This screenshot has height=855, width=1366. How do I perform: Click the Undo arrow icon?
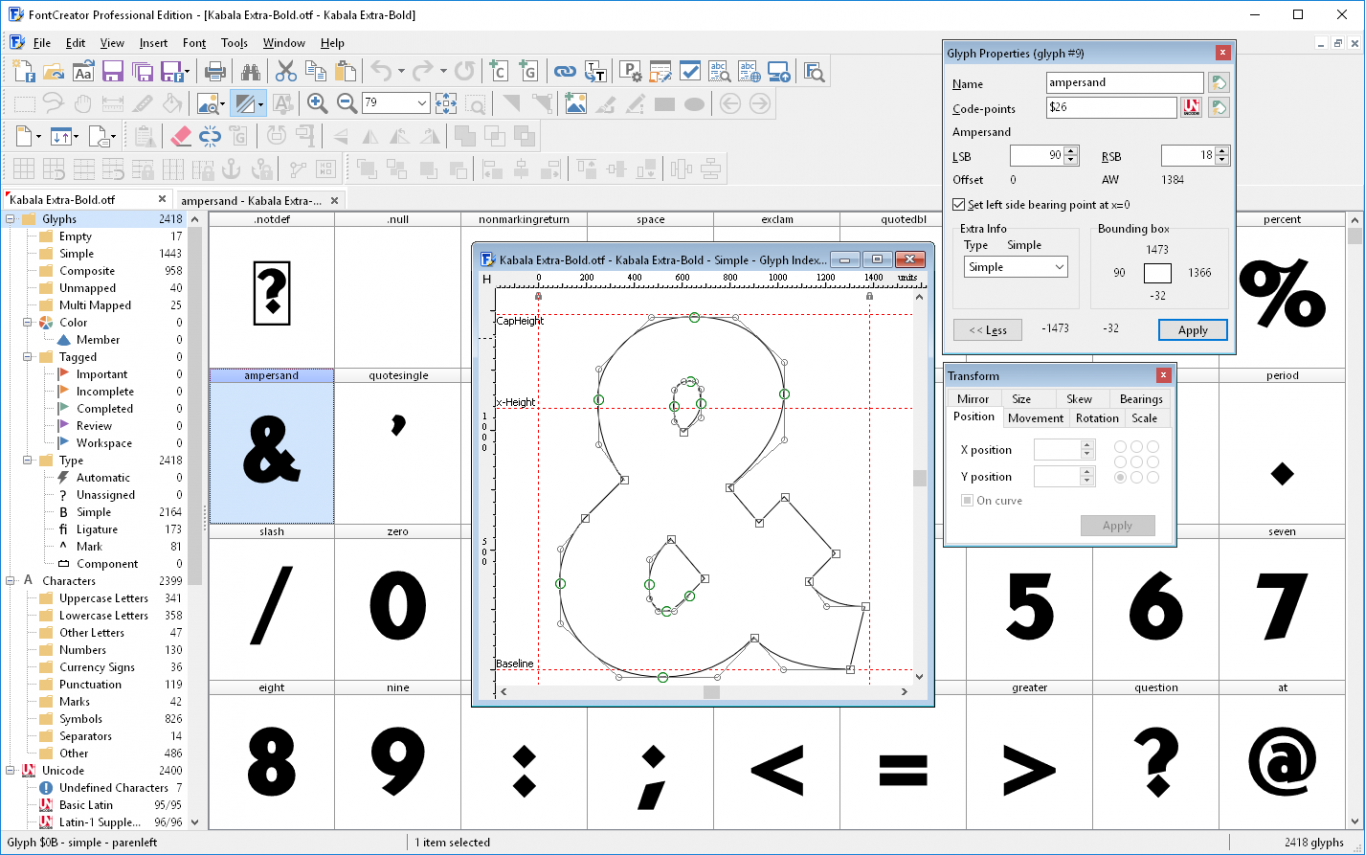[x=380, y=70]
